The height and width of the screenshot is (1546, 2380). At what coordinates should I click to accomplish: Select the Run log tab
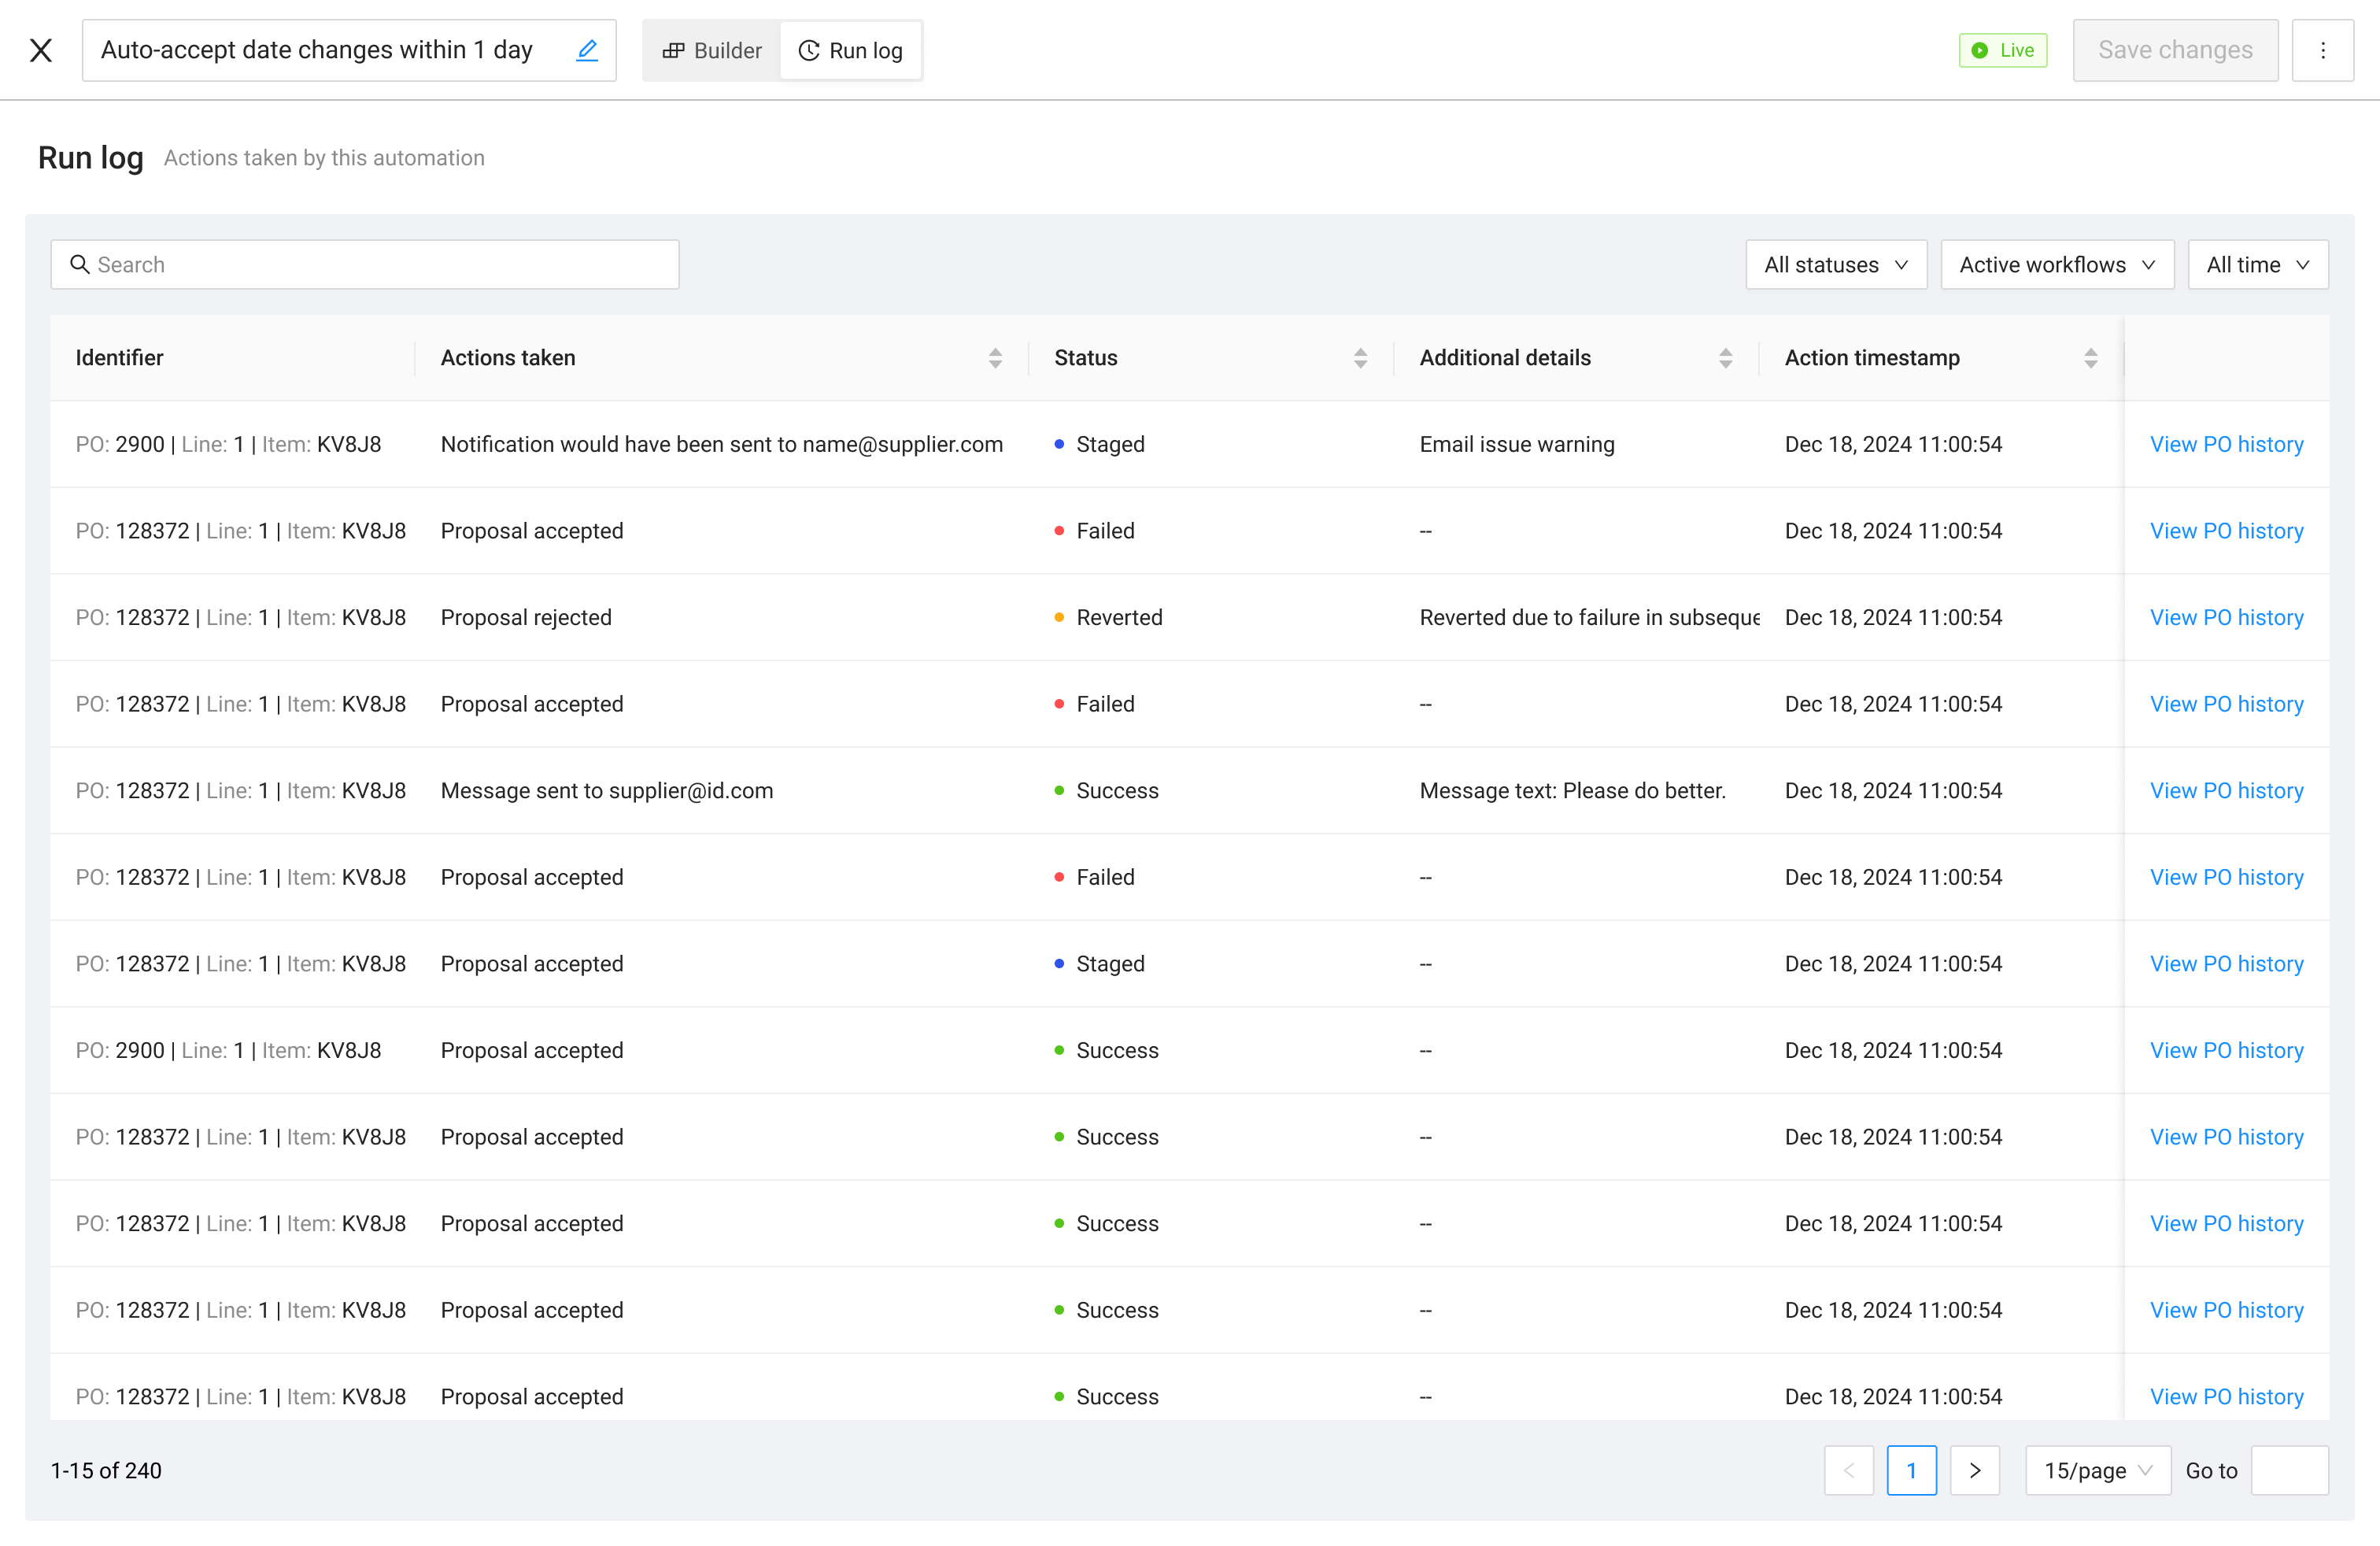tap(851, 50)
